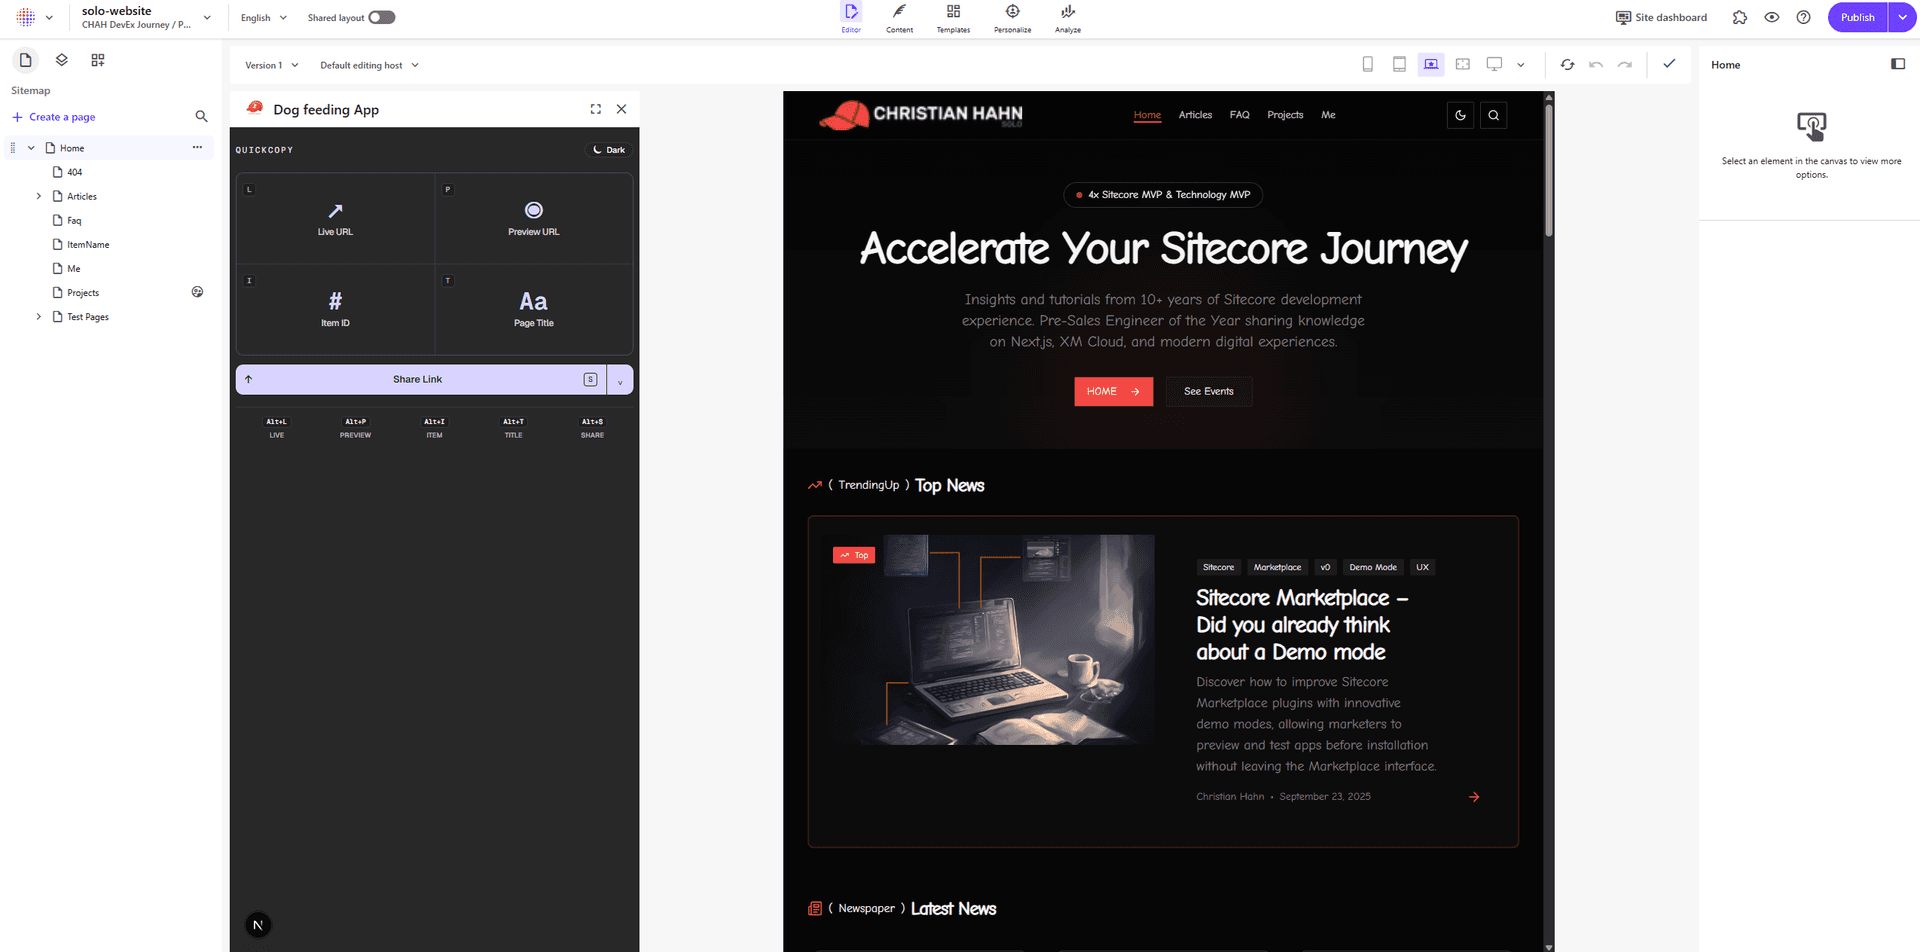Select Me page in sitemap
Viewport: 1920px width, 952px height.
(74, 268)
